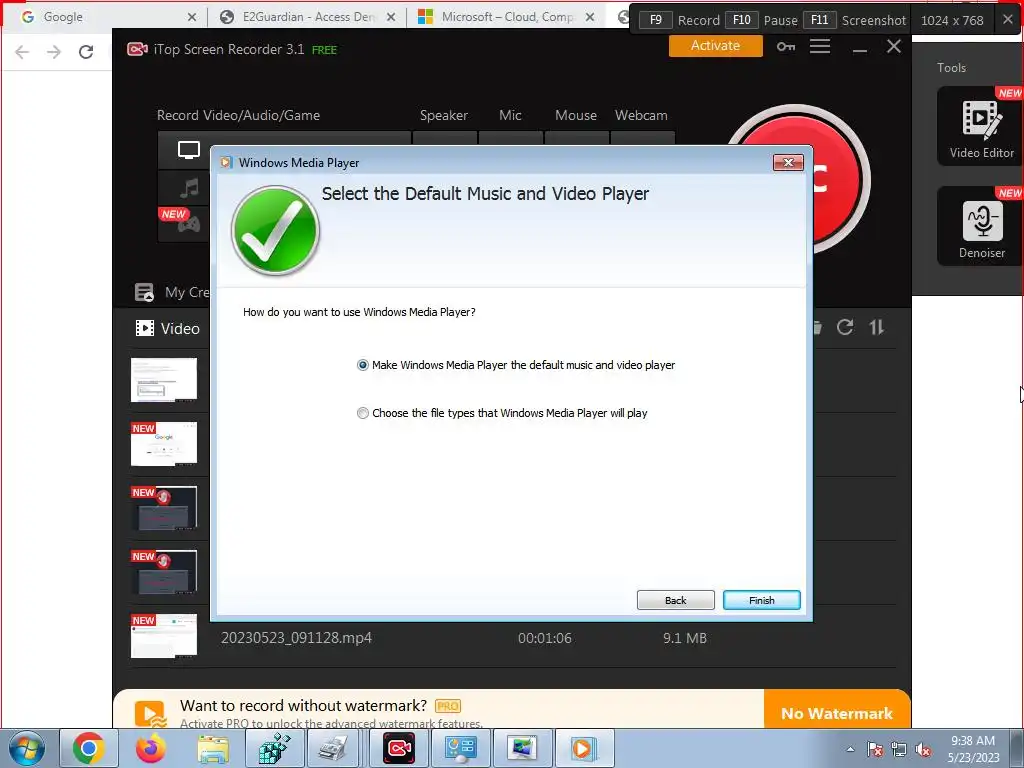Click Finish in Windows Media Player dialog

pyautogui.click(x=761, y=600)
